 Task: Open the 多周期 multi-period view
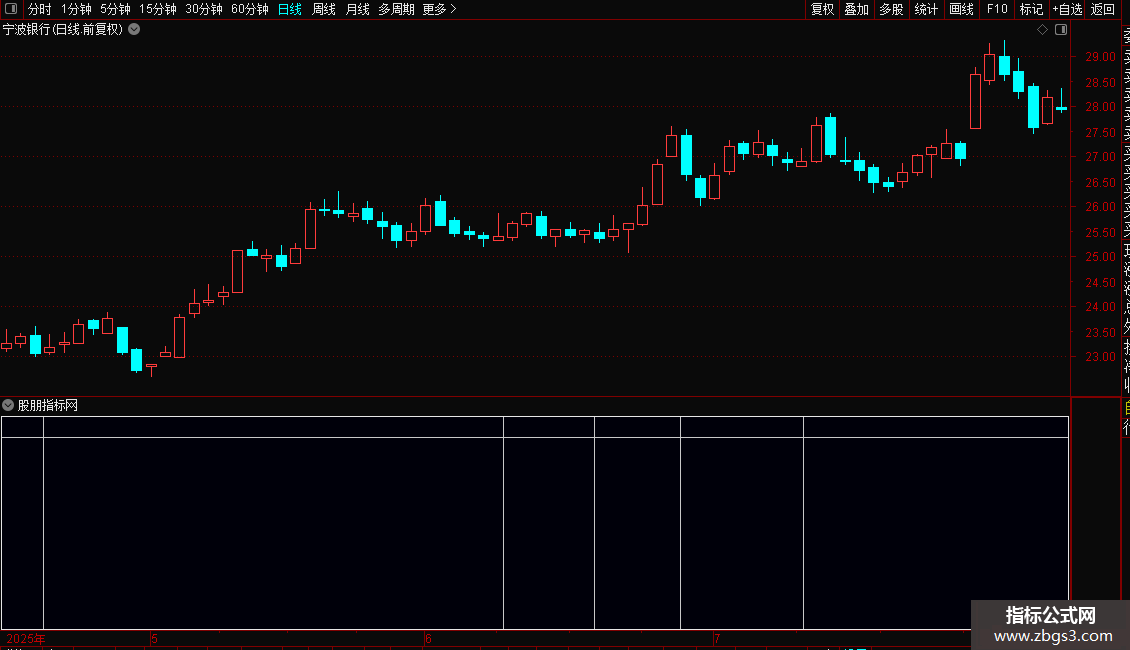396,9
